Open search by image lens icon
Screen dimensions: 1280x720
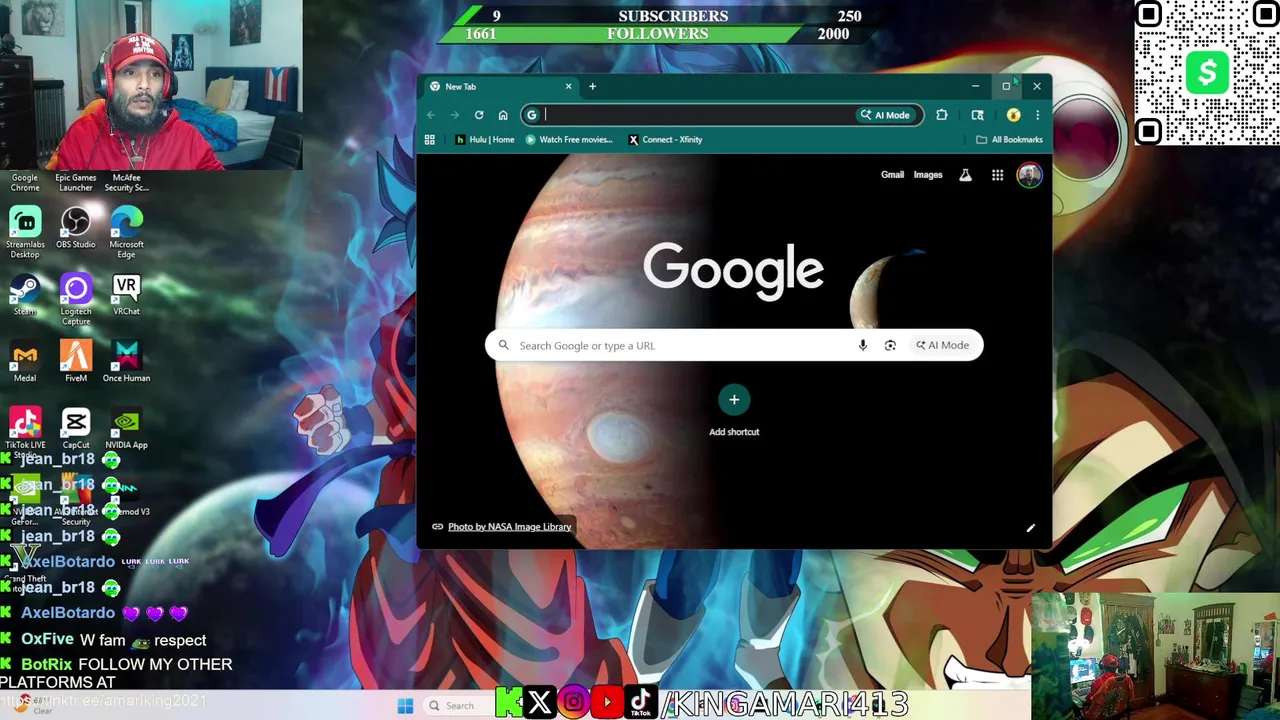coord(890,345)
